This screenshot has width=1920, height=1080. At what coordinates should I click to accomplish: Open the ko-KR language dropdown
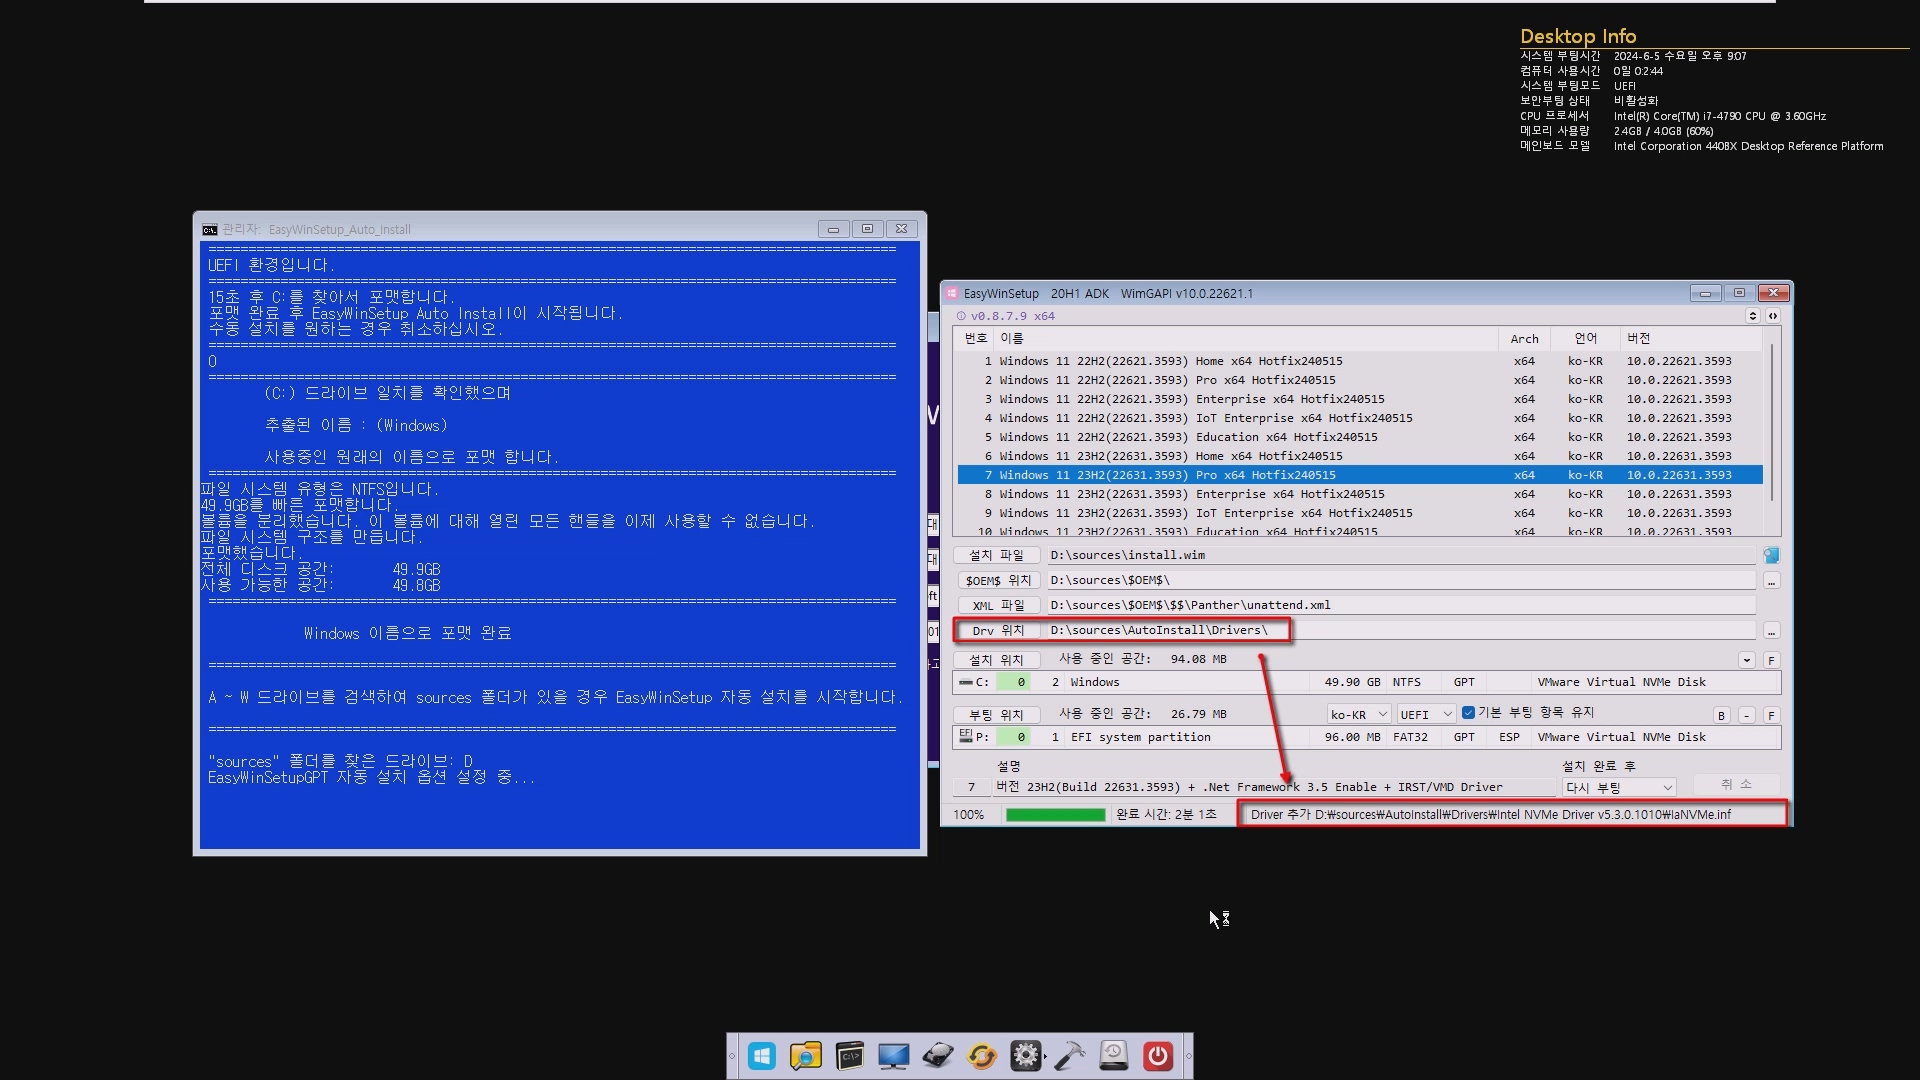(x=1358, y=714)
